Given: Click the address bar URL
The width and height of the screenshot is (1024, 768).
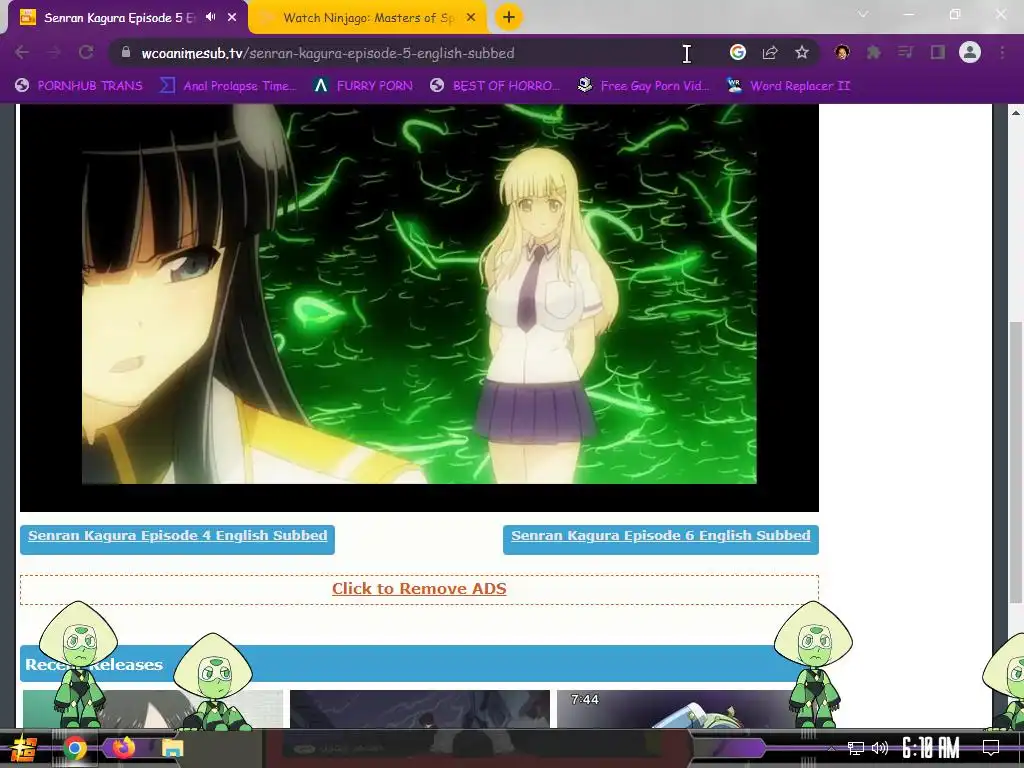Looking at the screenshot, I should (x=328, y=53).
